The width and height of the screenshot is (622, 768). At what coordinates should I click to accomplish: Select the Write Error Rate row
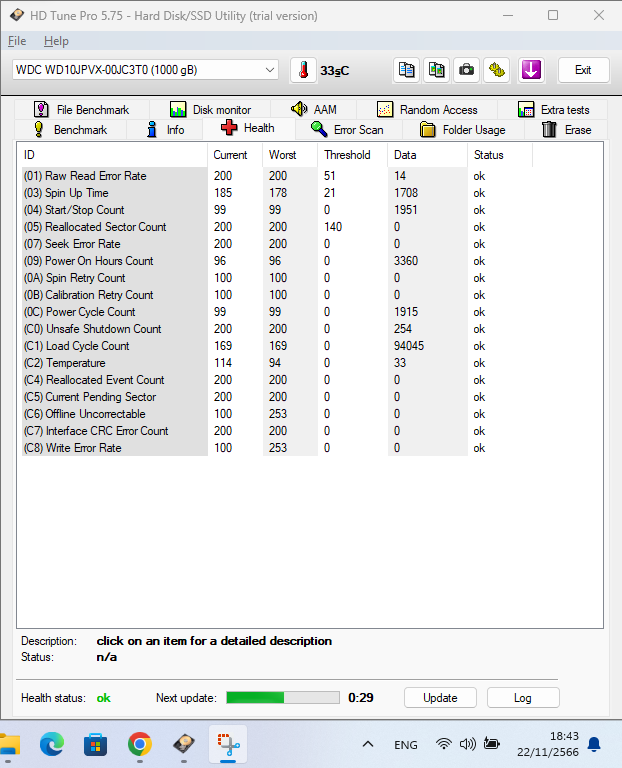(x=277, y=448)
